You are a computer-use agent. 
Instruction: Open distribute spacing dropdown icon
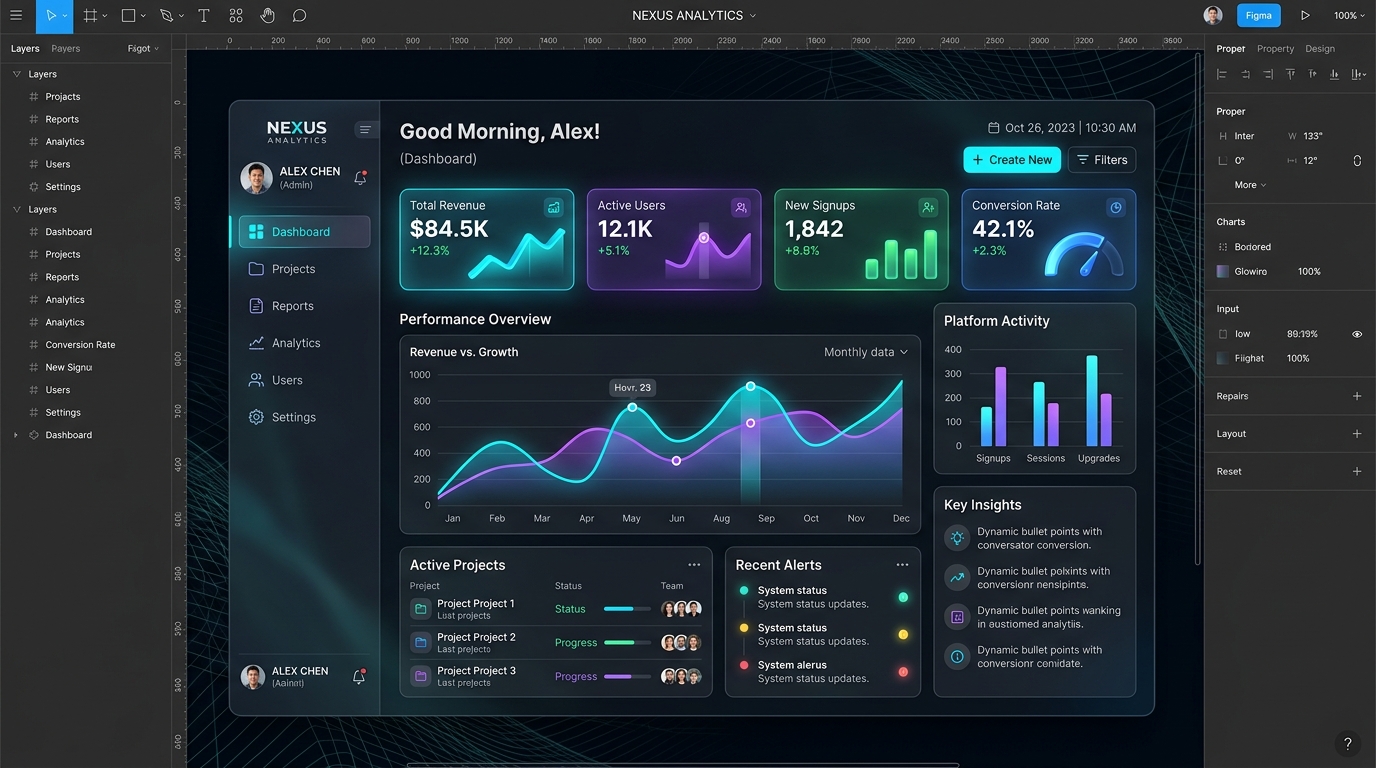point(1358,74)
